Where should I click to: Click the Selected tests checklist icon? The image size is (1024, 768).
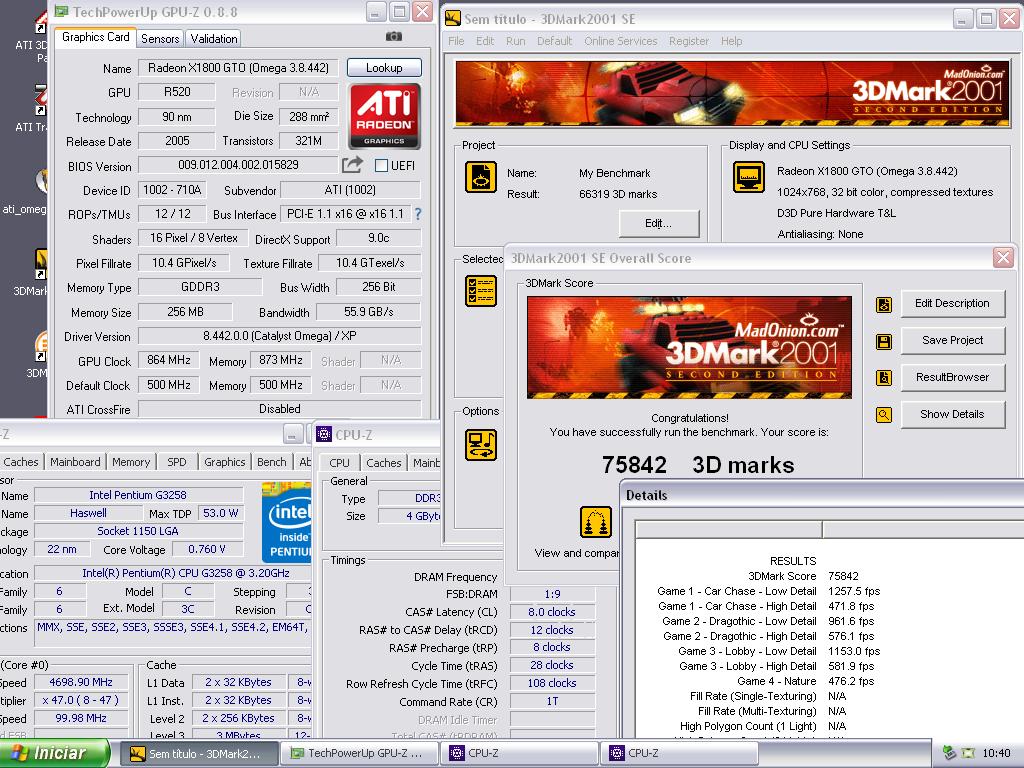click(481, 291)
